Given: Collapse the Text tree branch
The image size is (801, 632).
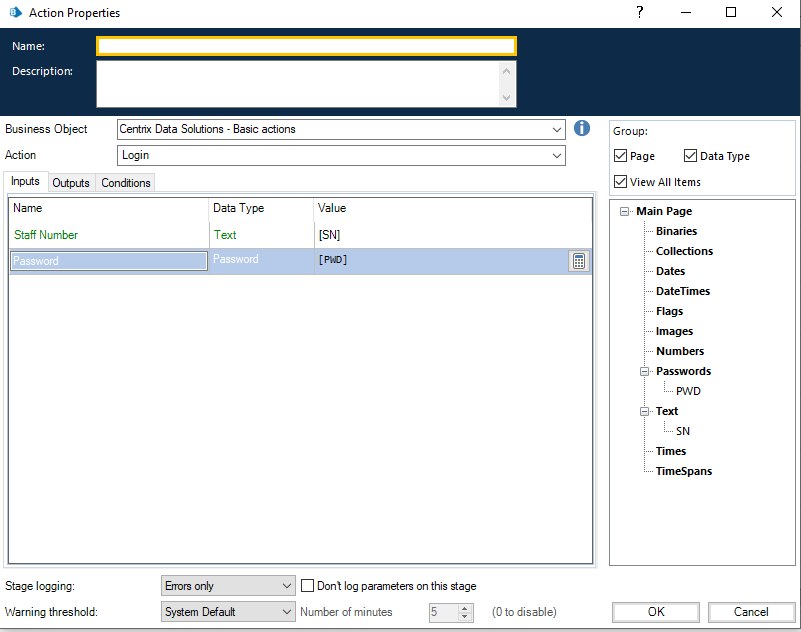Looking at the screenshot, I should 646,411.
